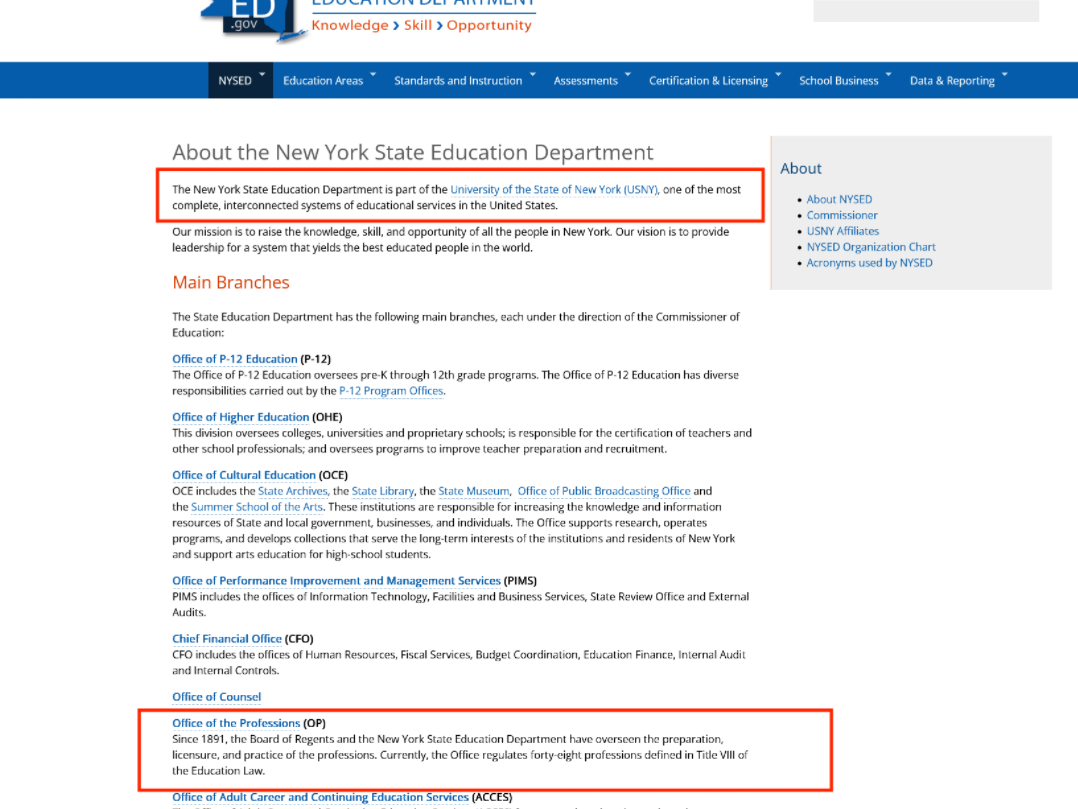Screen dimensions: 1078x809
Task: Expand the Education Areas dropdown arrow
Action: point(373,74)
